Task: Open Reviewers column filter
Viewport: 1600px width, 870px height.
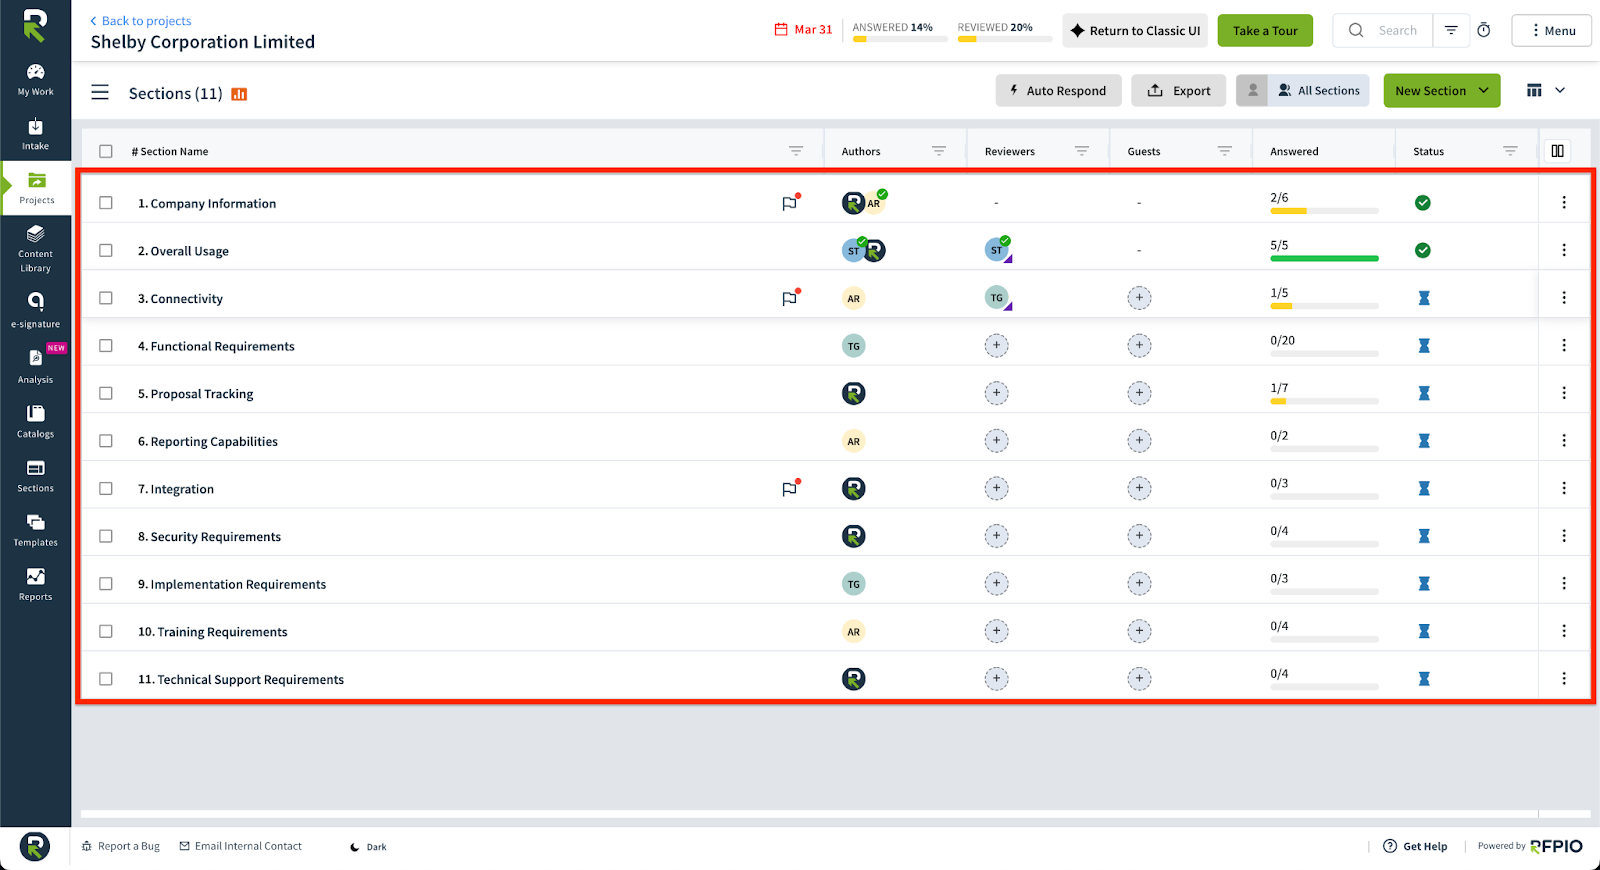Action: pos(1082,151)
